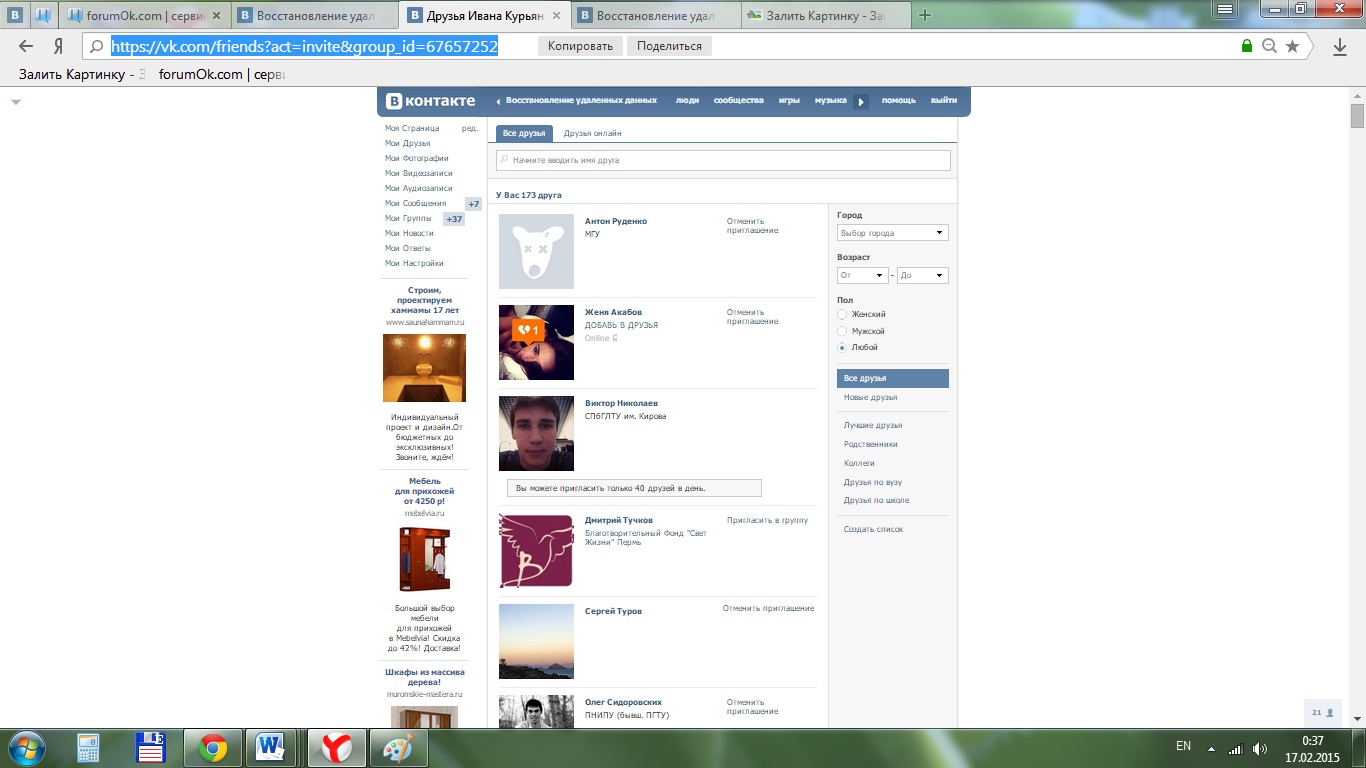The height and width of the screenshot is (768, 1366).
Task: Switch to 'Друзья онлайн' tab
Action: pos(592,133)
